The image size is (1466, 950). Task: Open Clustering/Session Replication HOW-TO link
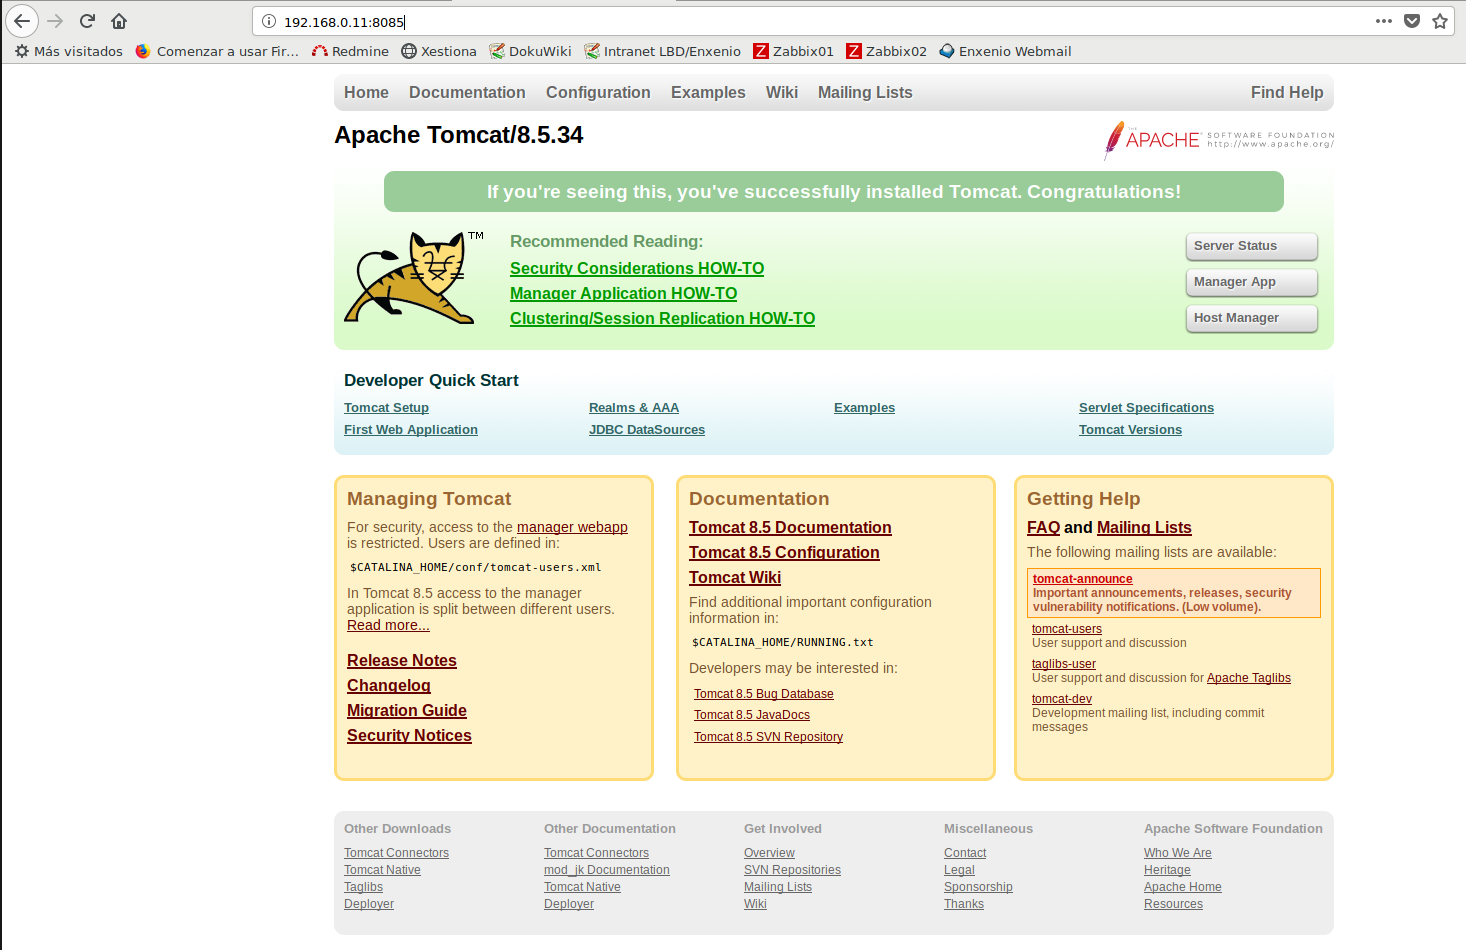(662, 318)
